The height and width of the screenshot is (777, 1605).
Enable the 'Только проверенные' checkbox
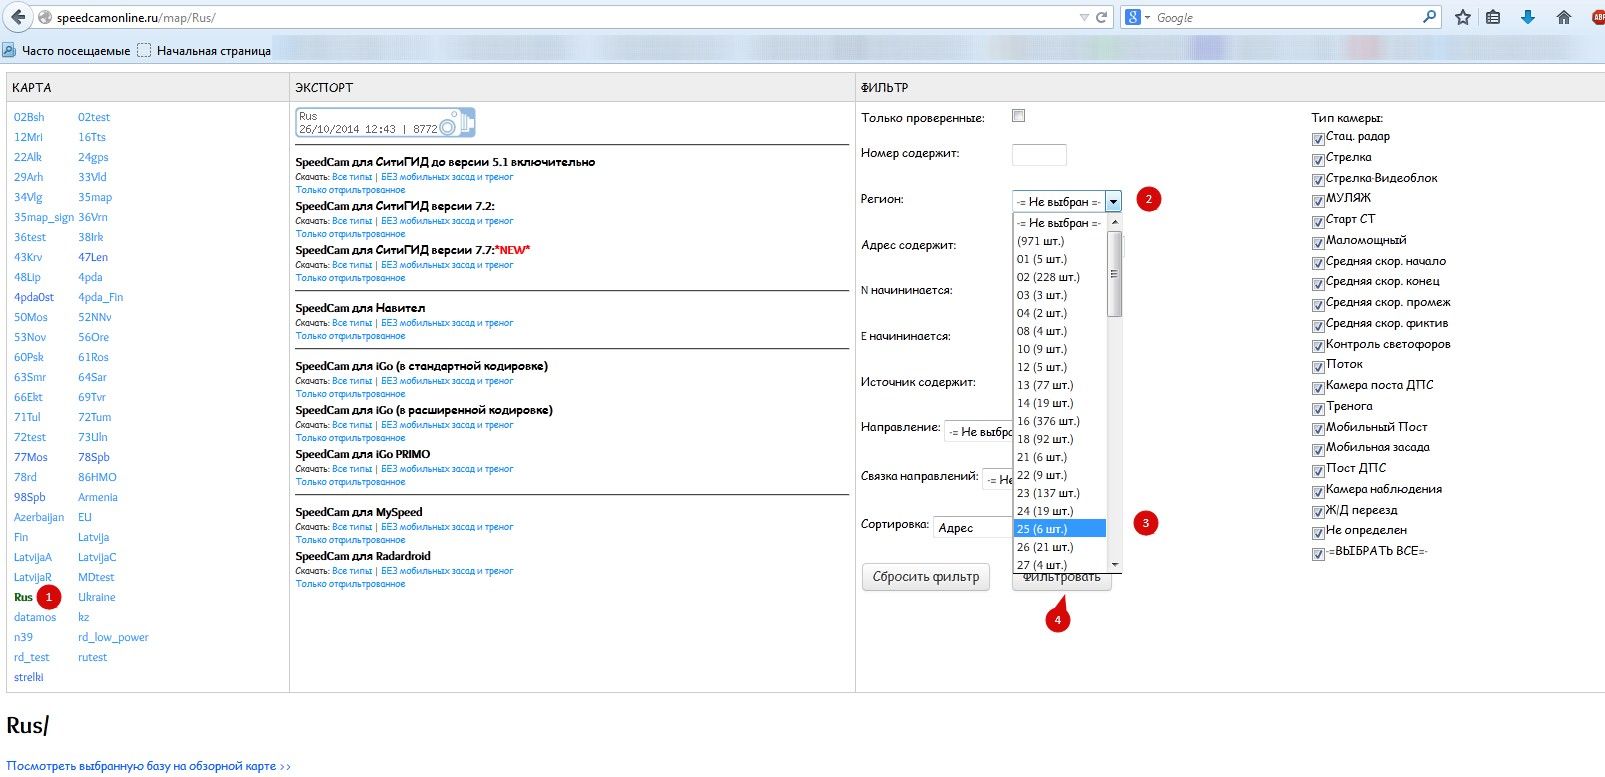[1018, 116]
